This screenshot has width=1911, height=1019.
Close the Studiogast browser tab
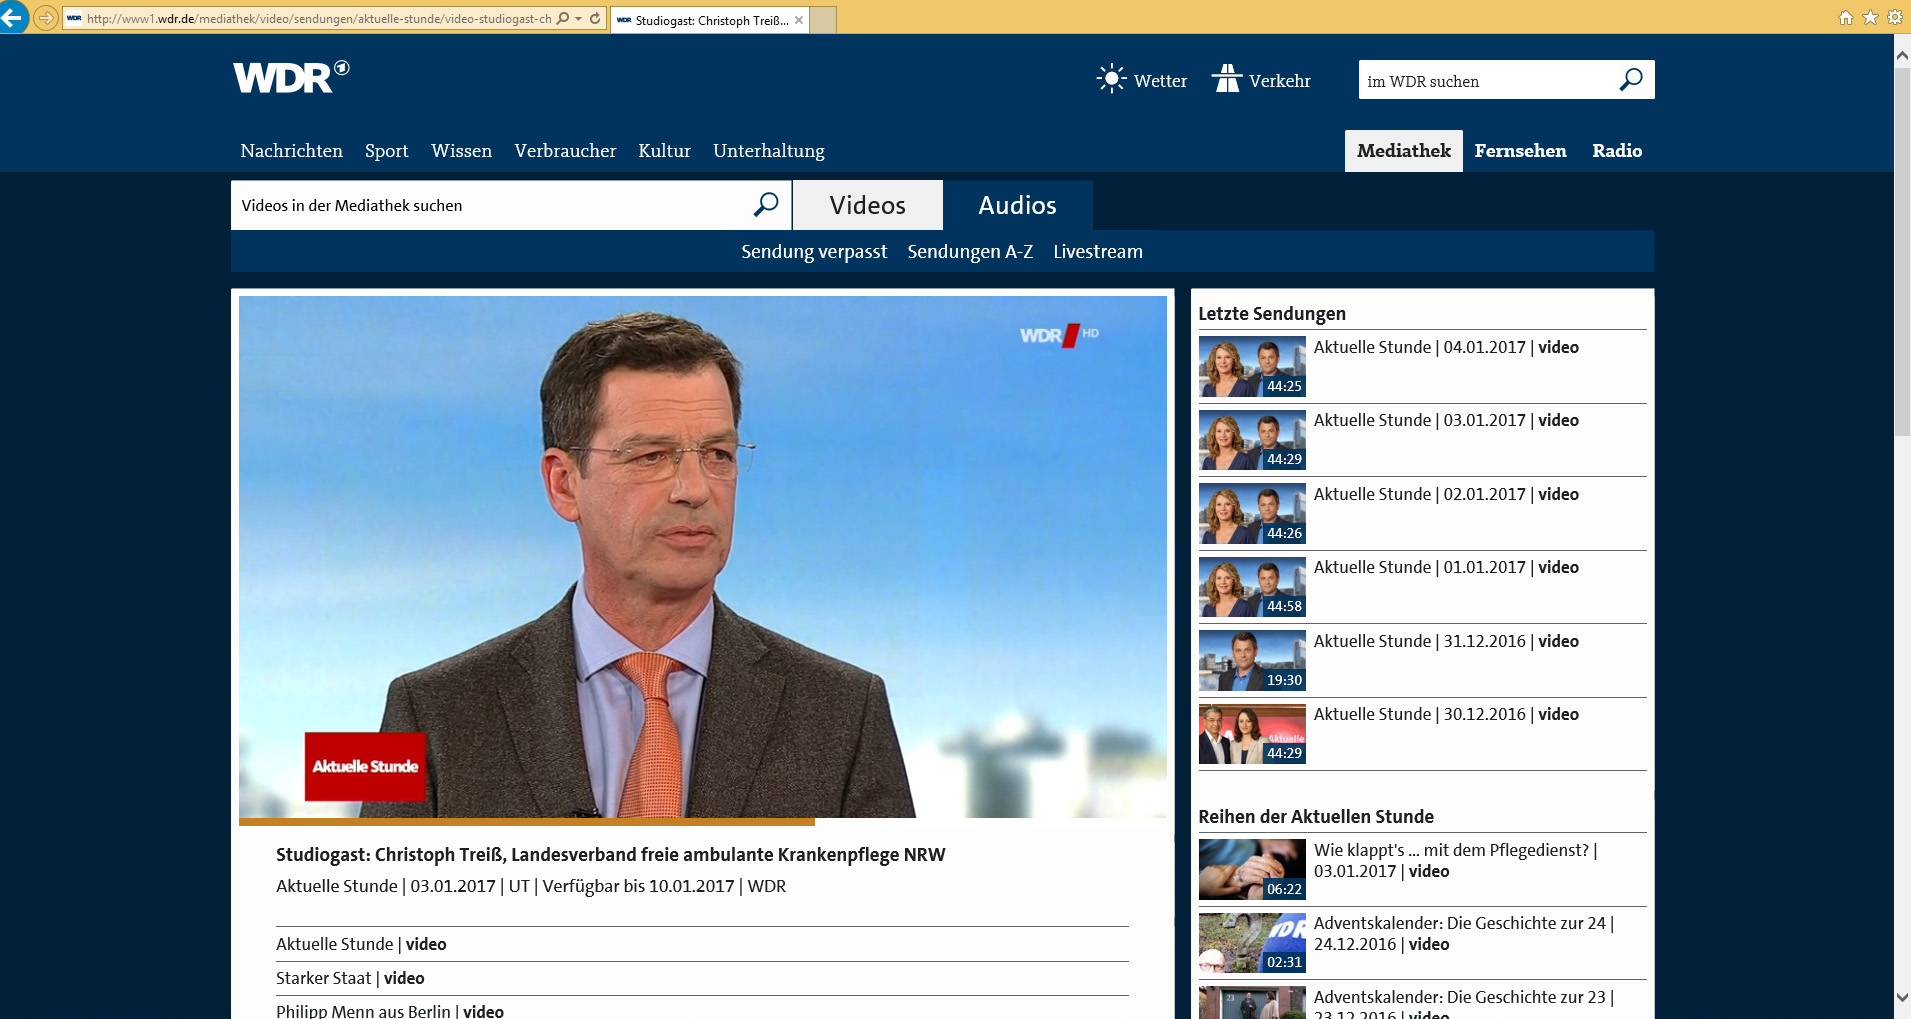[799, 20]
